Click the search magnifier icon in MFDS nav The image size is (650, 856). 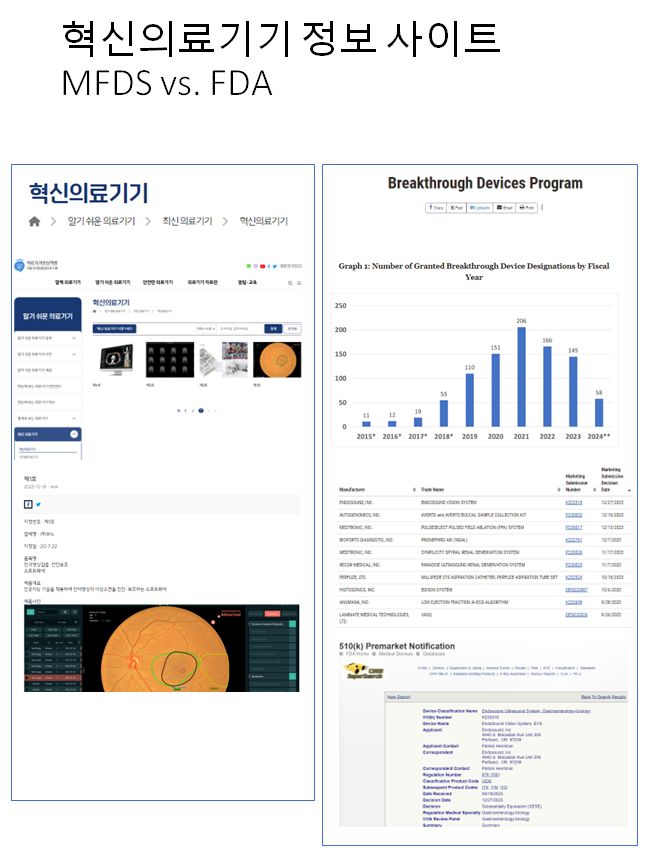[x=290, y=283]
